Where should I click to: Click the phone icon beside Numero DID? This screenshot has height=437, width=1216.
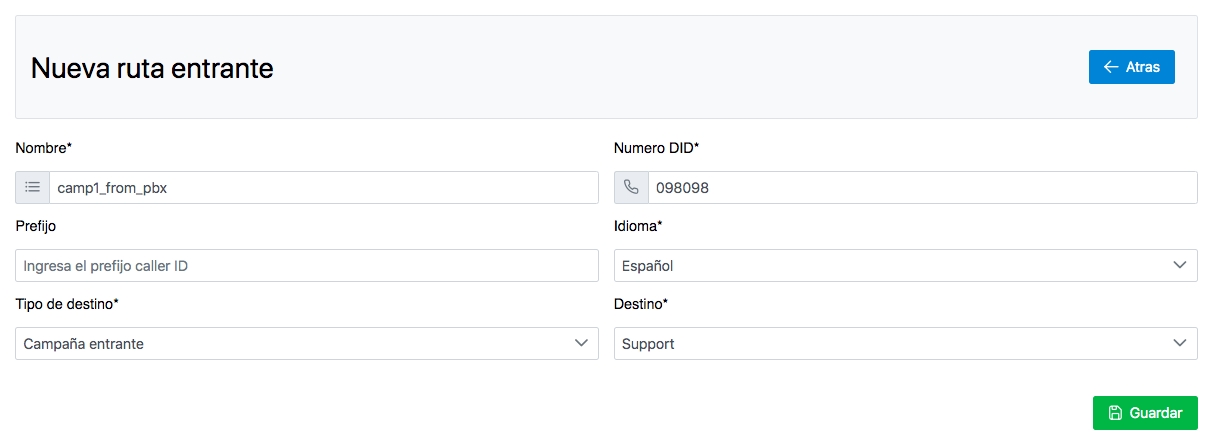(x=631, y=187)
